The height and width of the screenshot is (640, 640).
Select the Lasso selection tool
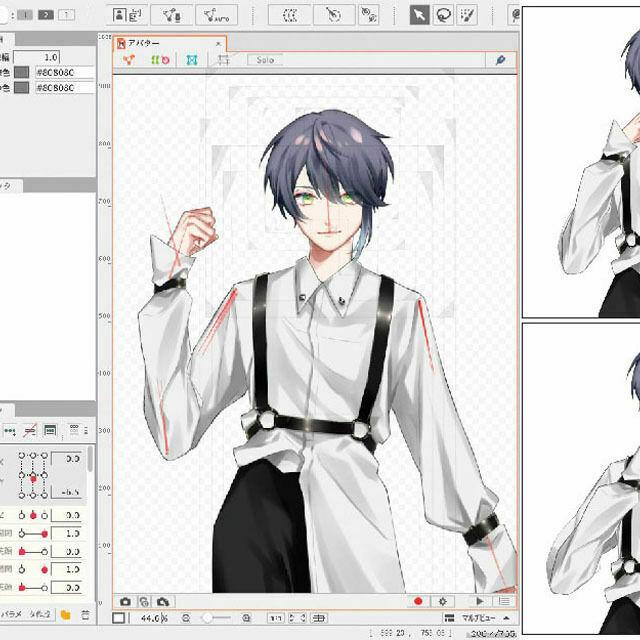(445, 15)
